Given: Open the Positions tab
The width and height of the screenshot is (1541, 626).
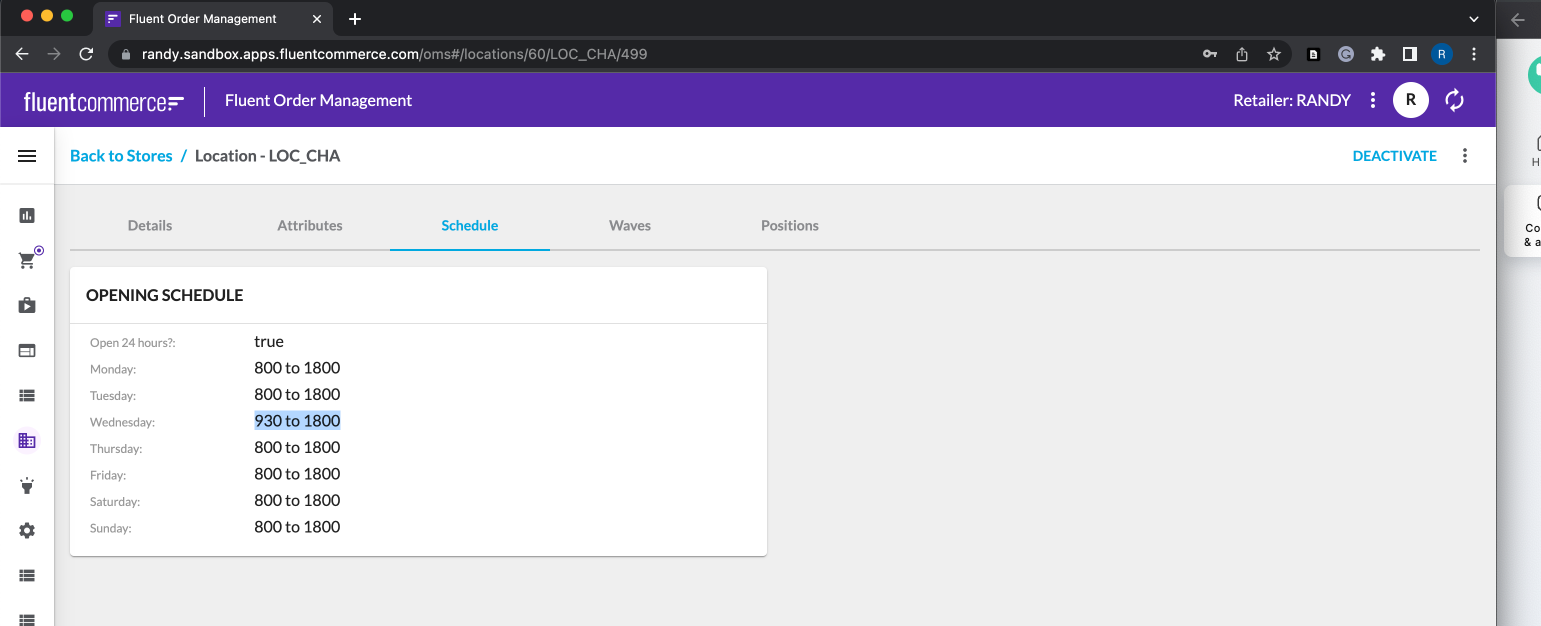Looking at the screenshot, I should point(789,226).
